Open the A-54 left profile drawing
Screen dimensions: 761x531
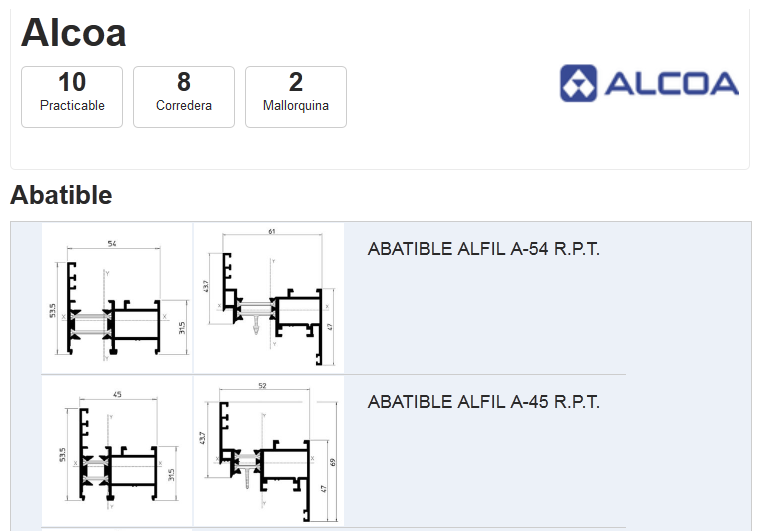click(117, 298)
